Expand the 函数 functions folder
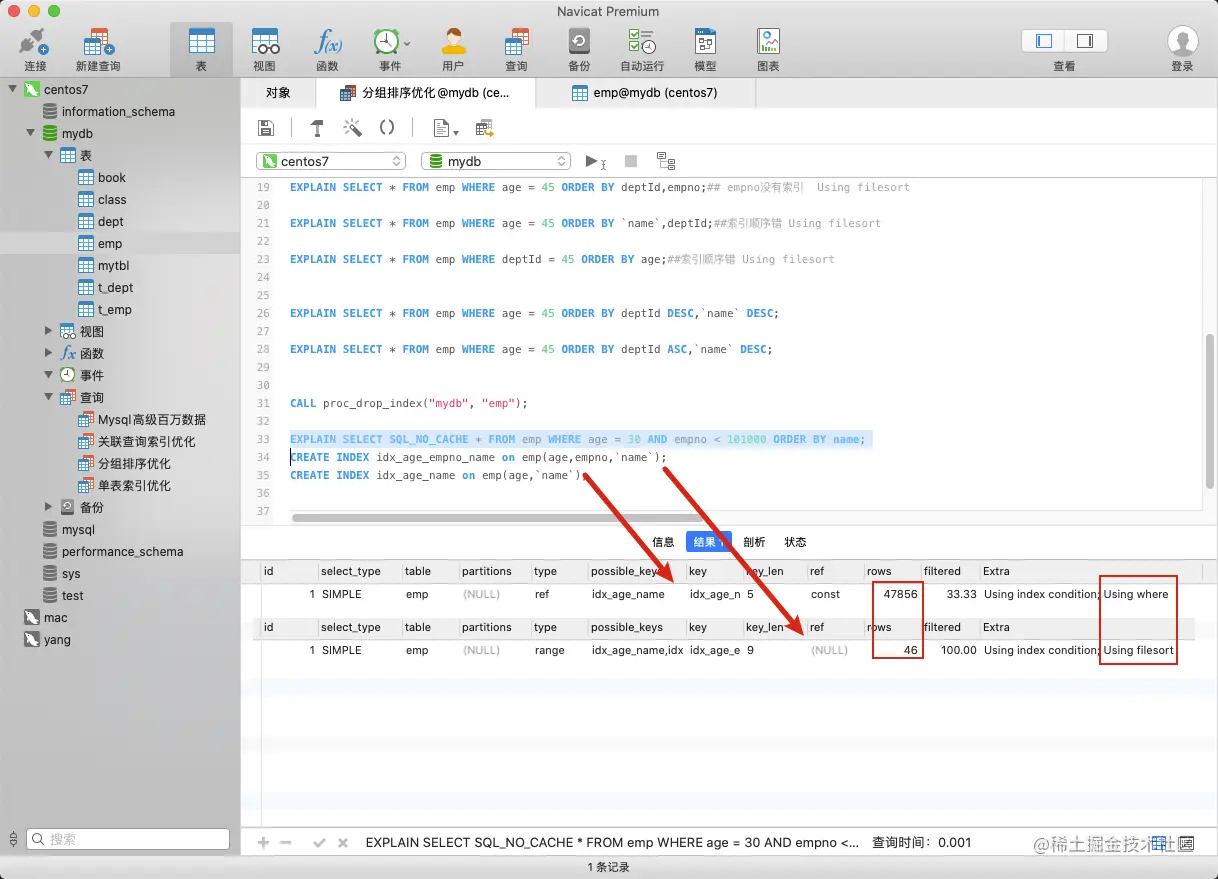 pos(49,353)
